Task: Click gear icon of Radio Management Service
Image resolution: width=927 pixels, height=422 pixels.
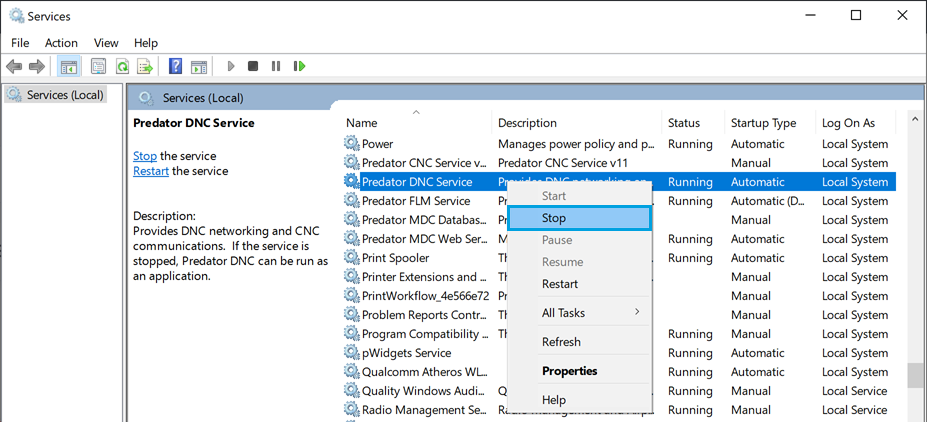Action: (x=352, y=410)
